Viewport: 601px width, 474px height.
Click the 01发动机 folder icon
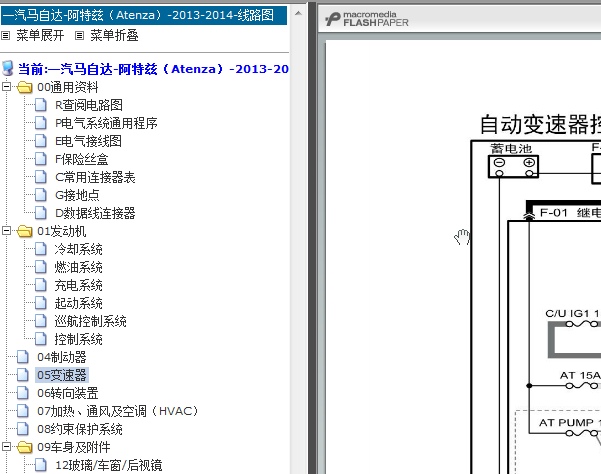pyautogui.click(x=25, y=231)
